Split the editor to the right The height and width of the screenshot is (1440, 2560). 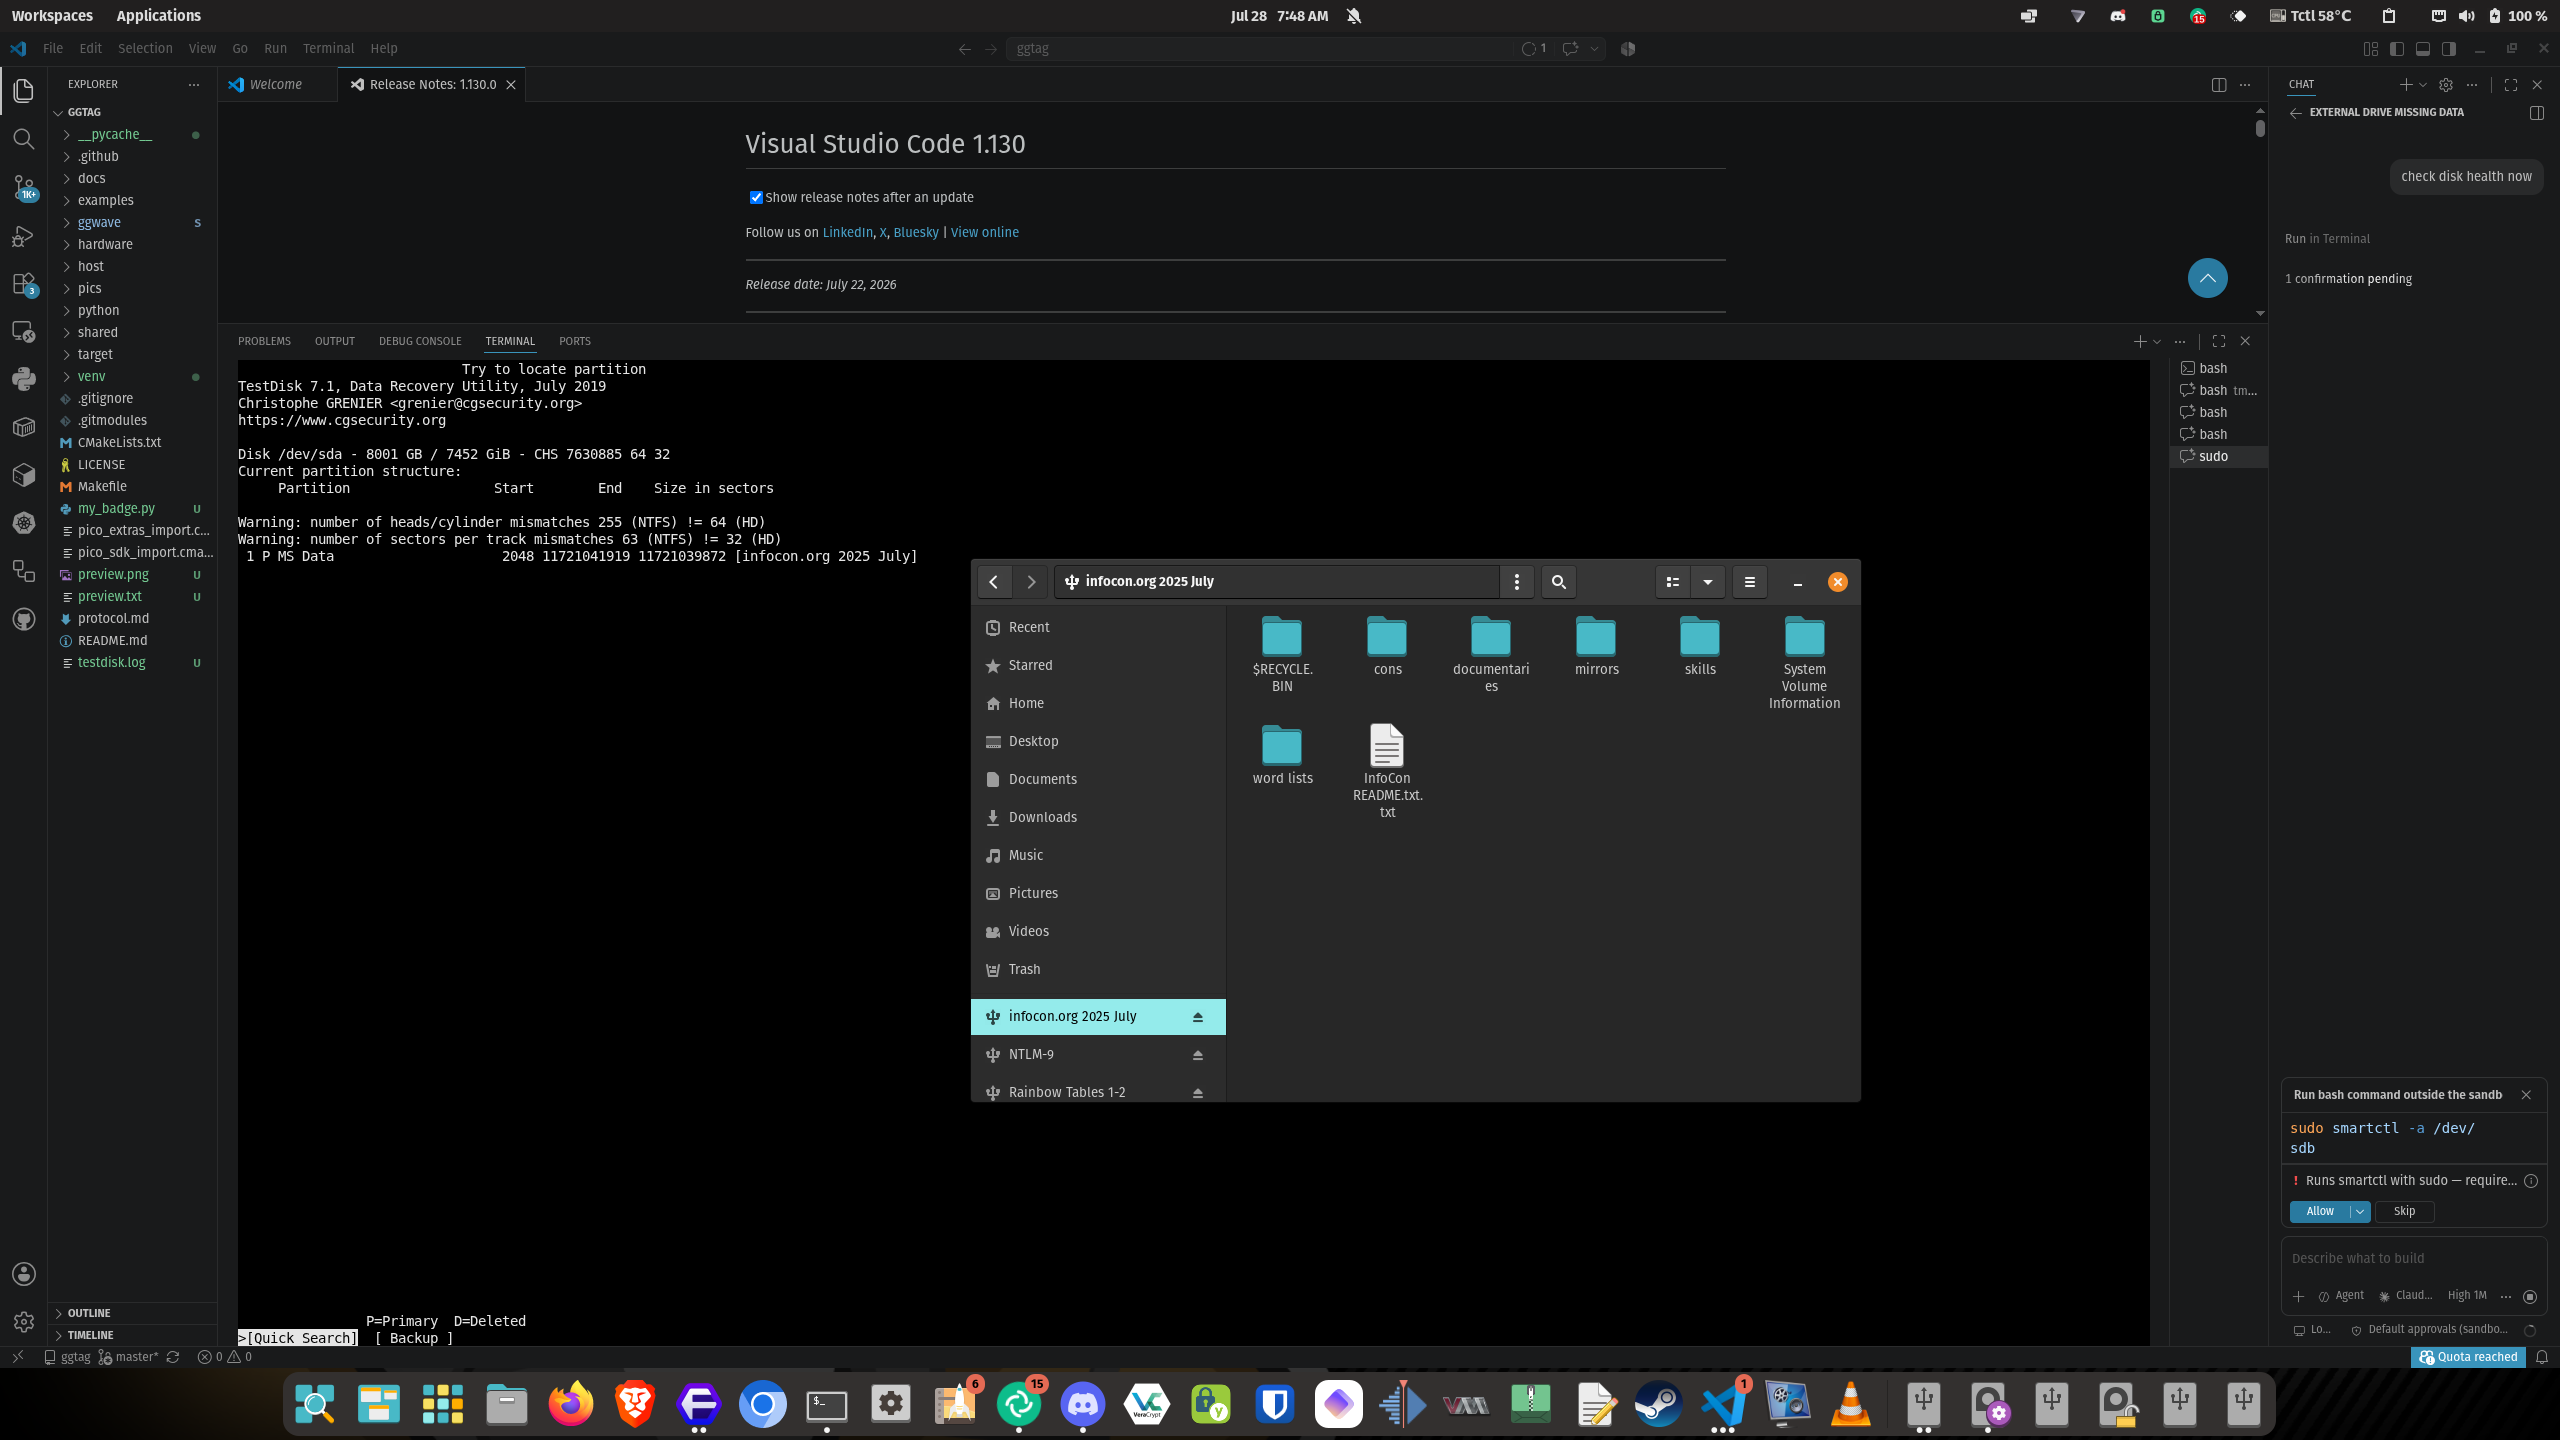click(2219, 85)
